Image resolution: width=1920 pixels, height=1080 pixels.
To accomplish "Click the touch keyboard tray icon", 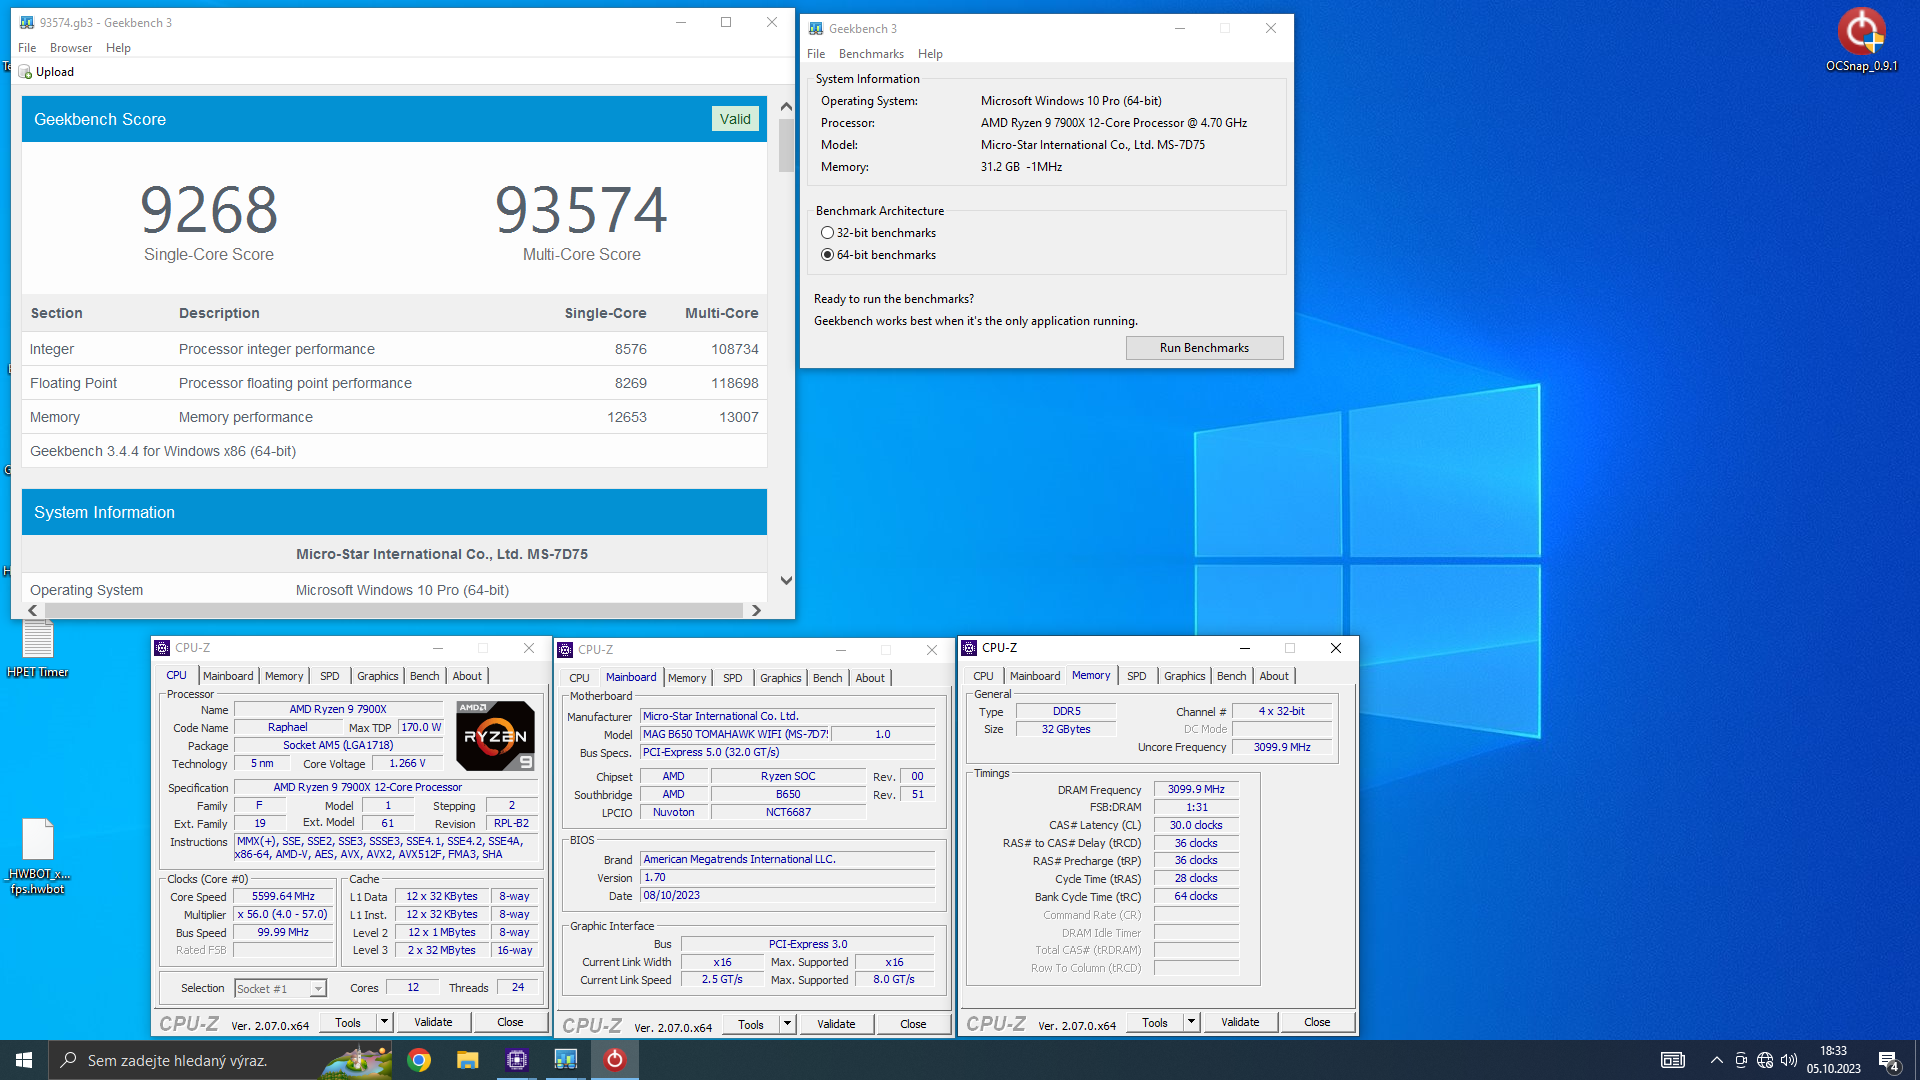I will [1673, 1060].
